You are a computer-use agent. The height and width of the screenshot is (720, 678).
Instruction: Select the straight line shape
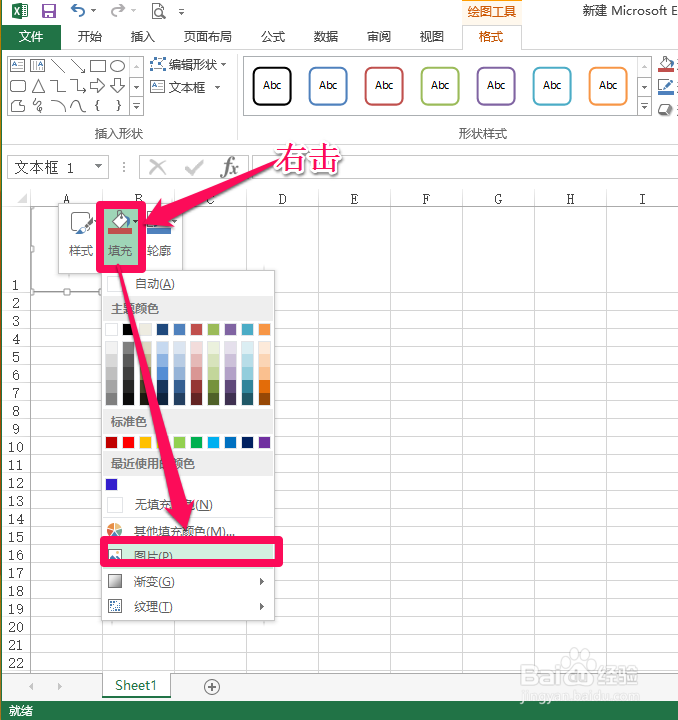pos(58,66)
